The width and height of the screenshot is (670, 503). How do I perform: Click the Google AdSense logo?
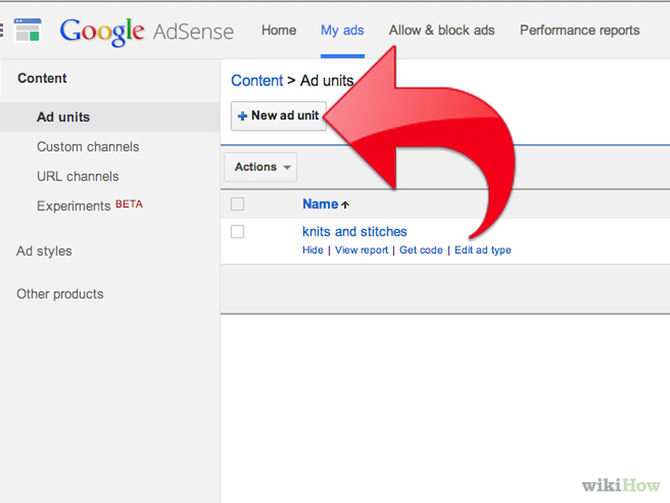[x=147, y=31]
